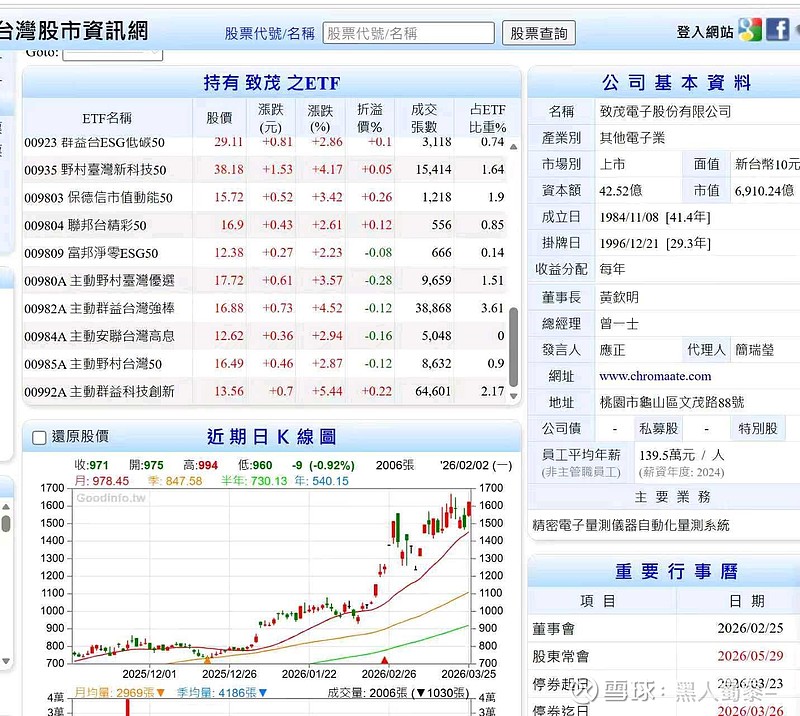
Task: Click the 股東常會 date 2026/05/29
Action: click(x=750, y=656)
